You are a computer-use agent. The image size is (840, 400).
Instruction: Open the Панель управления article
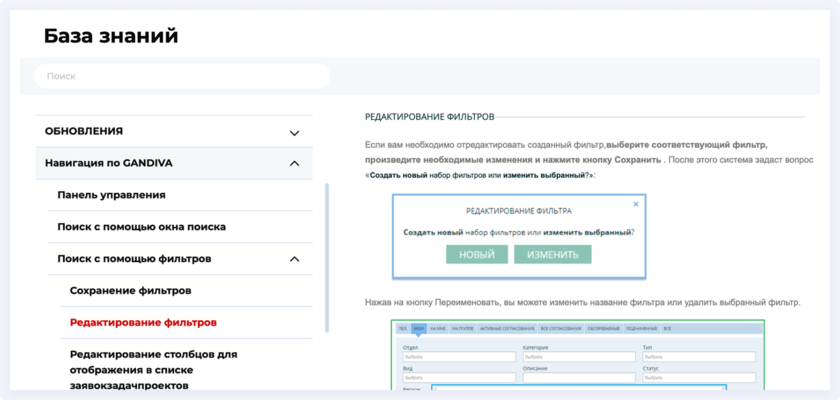111,195
